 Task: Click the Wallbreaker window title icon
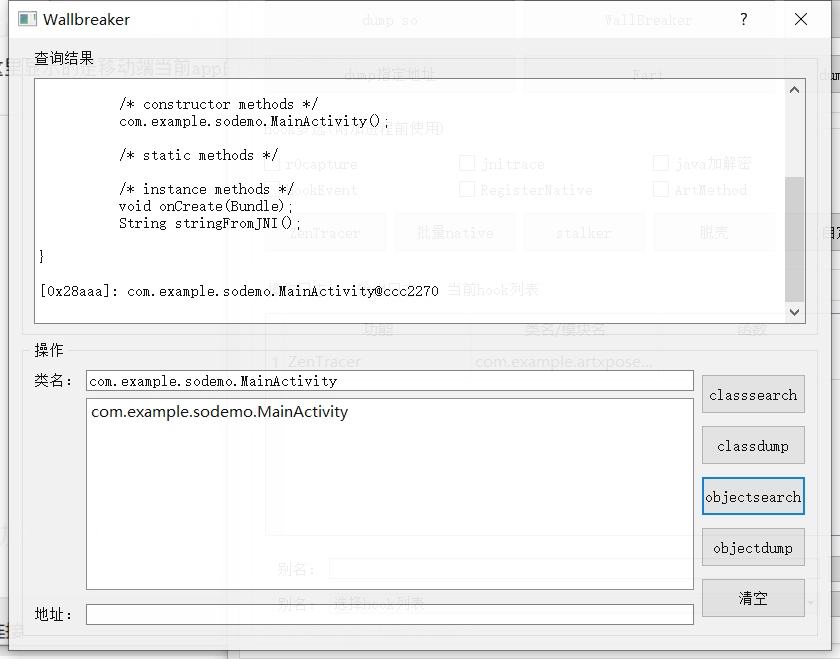[27, 19]
